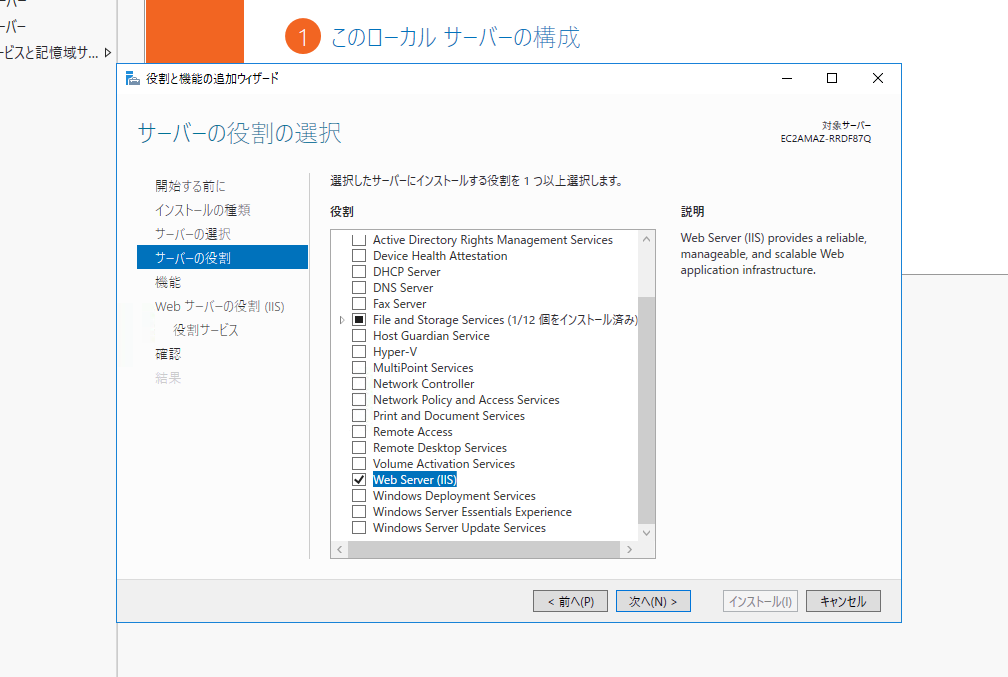Screen dimensions: 1008x677
Task: Select the Remote Desktop Services row
Action: (x=440, y=447)
